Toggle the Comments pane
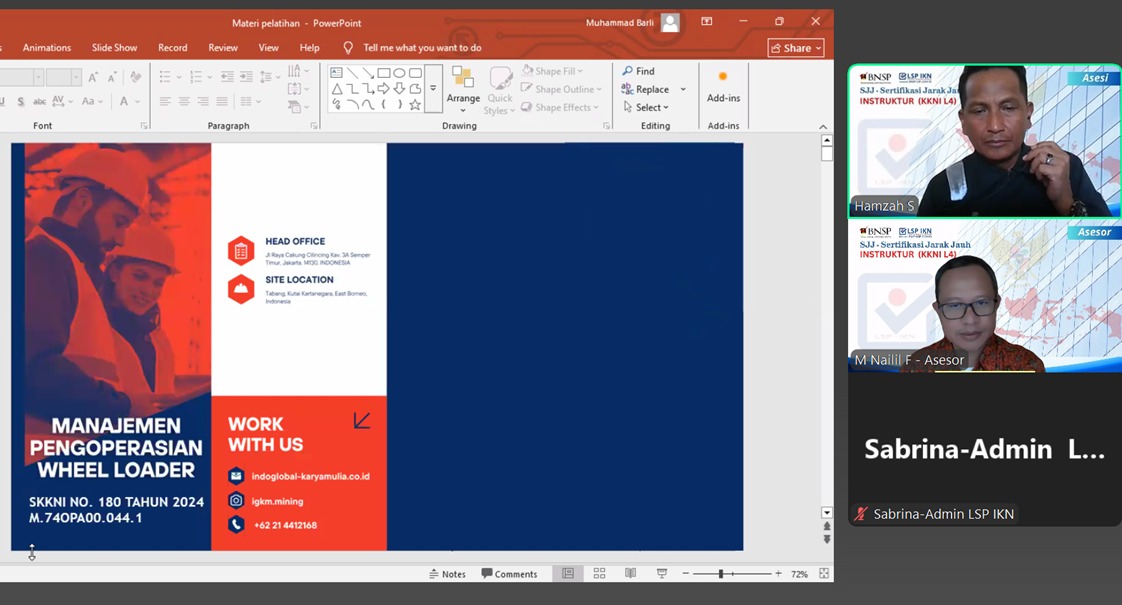Screen dimensions: 1122x605 (x=509, y=574)
